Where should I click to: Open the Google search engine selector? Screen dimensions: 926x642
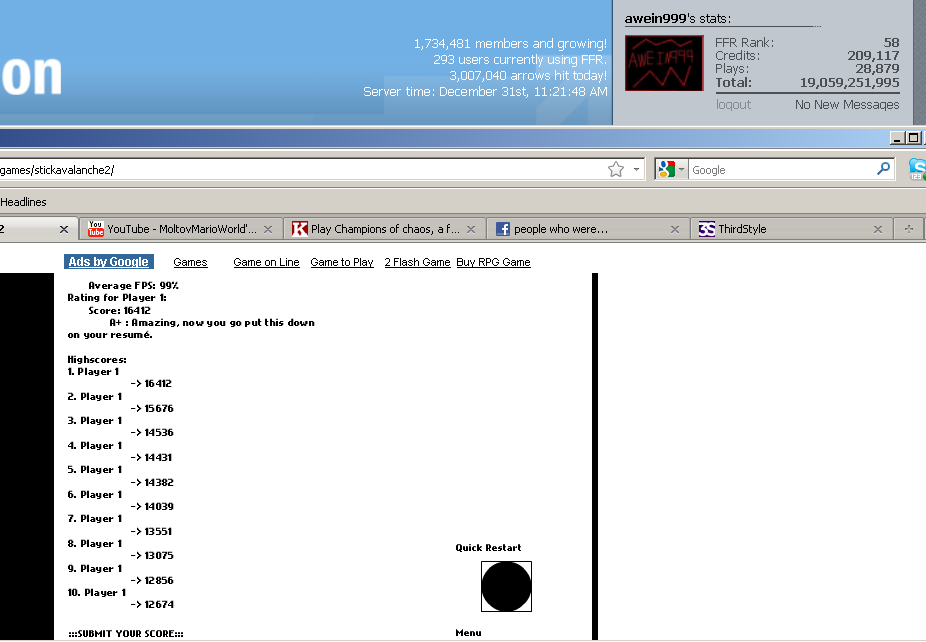coord(672,170)
